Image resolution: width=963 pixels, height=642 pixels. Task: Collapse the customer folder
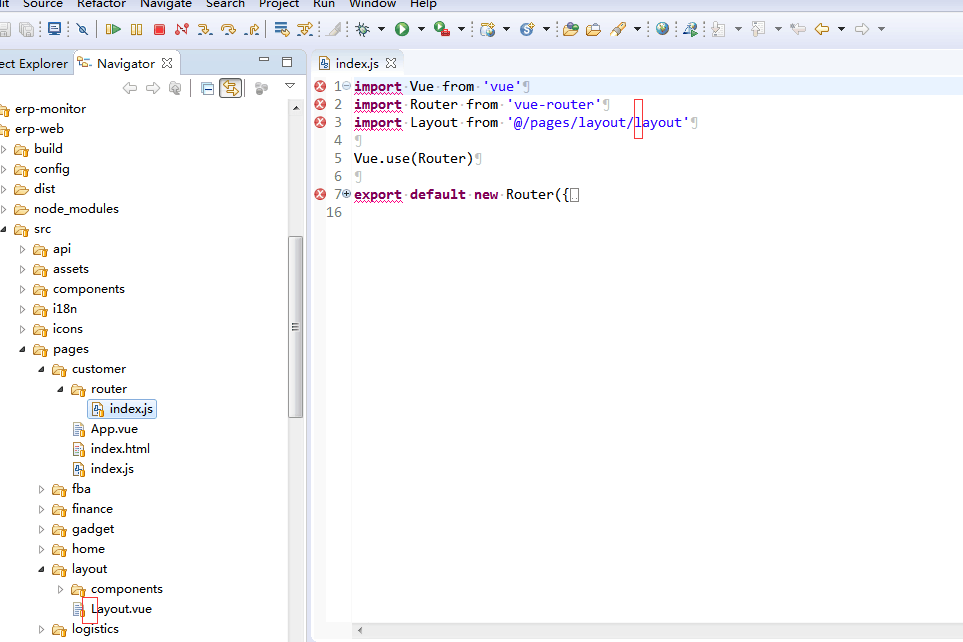(42, 369)
